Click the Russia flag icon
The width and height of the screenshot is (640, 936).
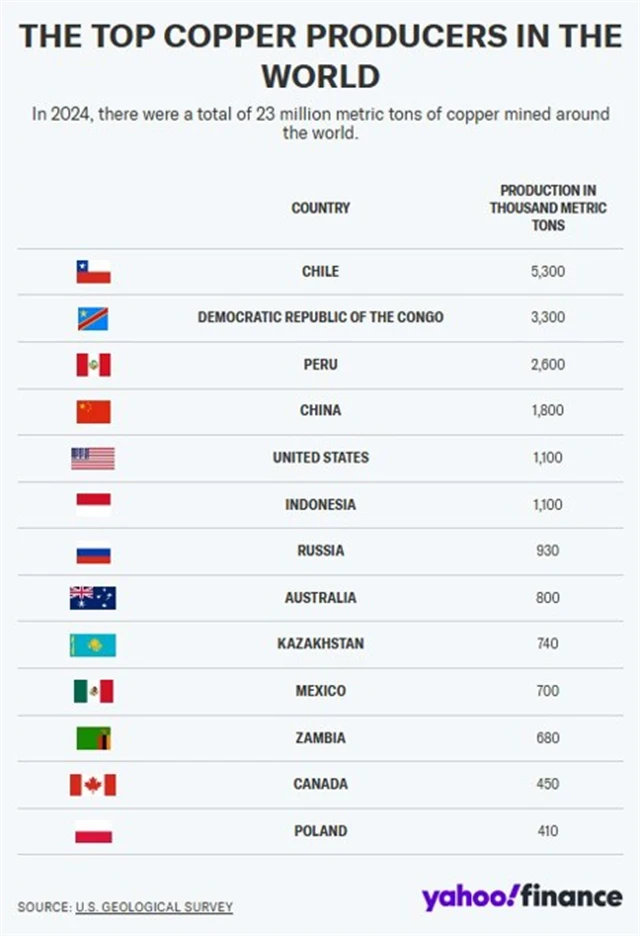pos(93,551)
